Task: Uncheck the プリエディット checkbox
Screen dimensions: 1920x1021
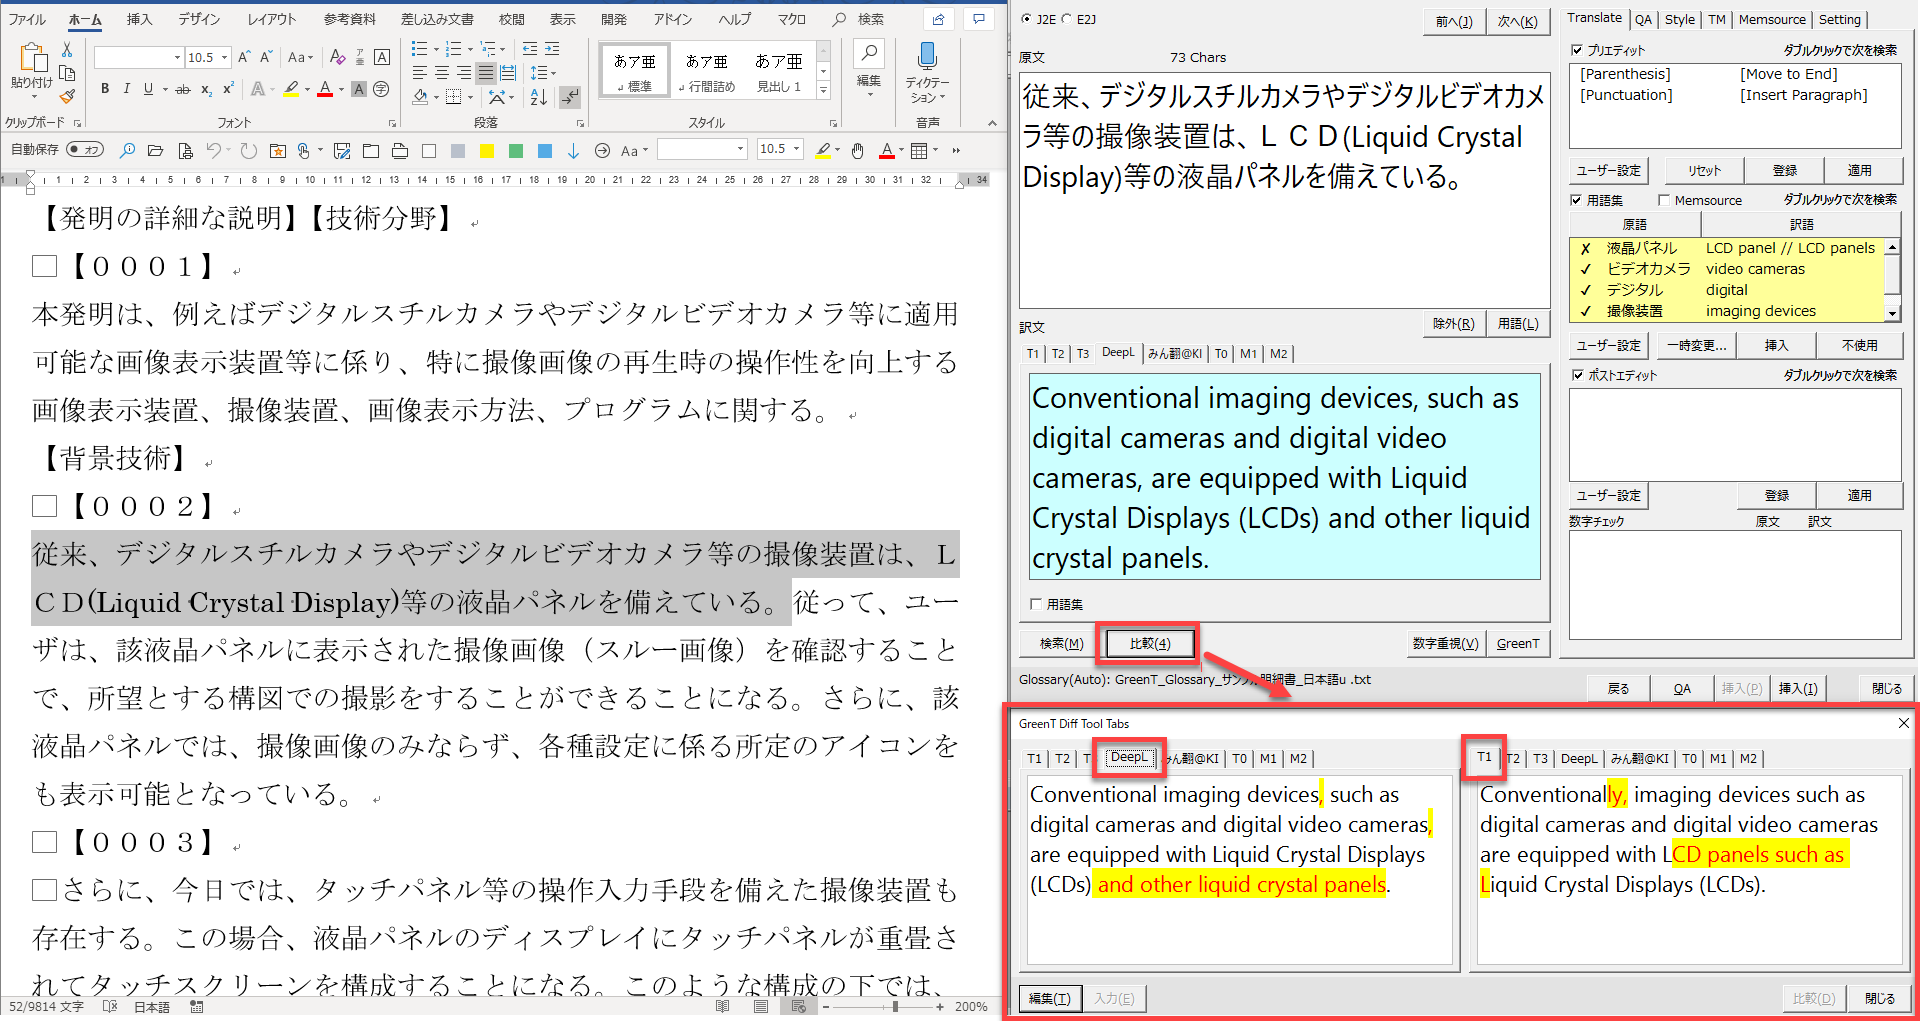Action: 1577,50
